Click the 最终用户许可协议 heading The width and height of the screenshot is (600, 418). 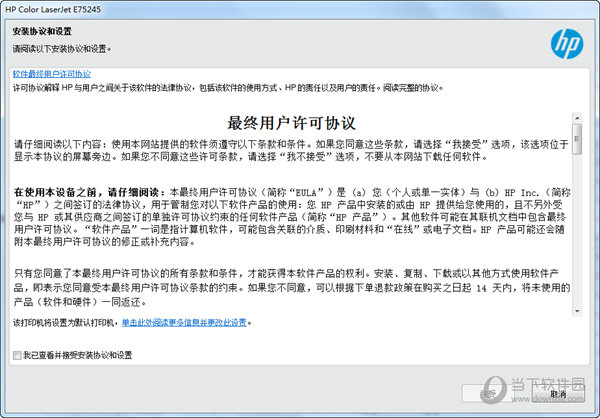coord(291,123)
